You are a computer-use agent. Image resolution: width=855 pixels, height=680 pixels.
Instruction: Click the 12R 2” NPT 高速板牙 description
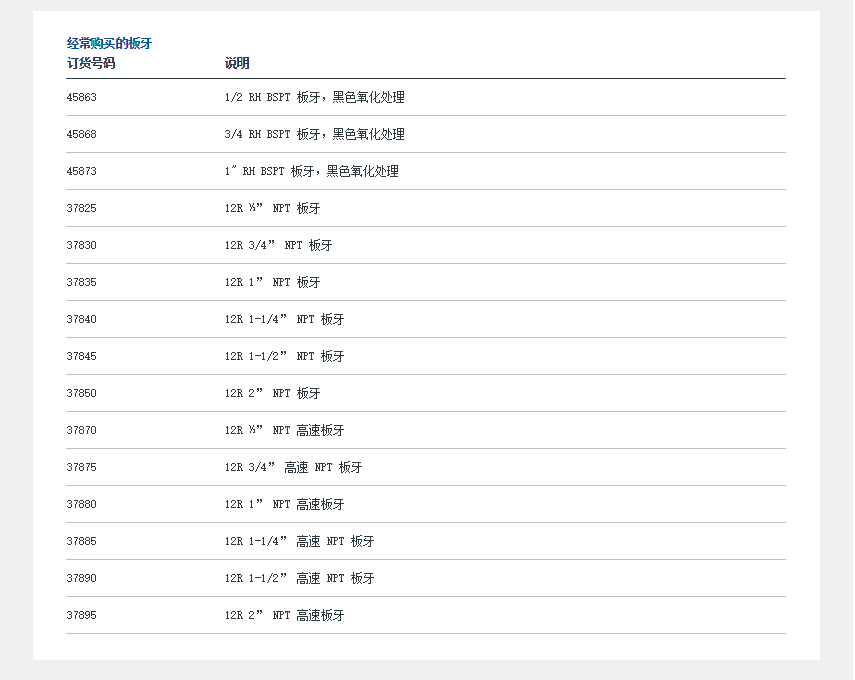(284, 616)
